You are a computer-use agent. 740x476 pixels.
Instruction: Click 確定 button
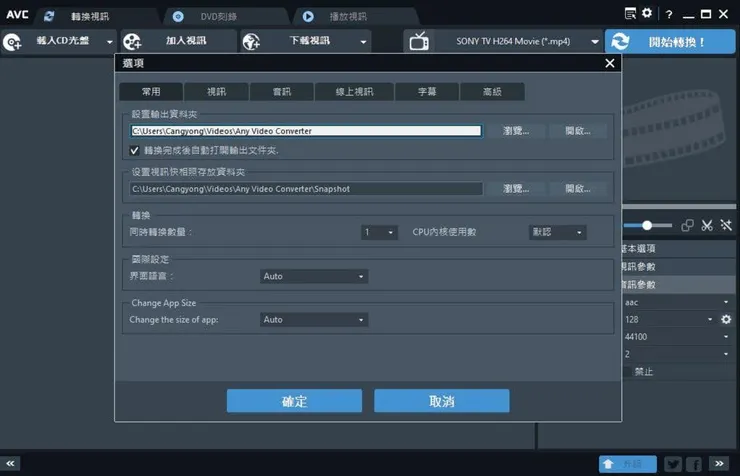(294, 401)
